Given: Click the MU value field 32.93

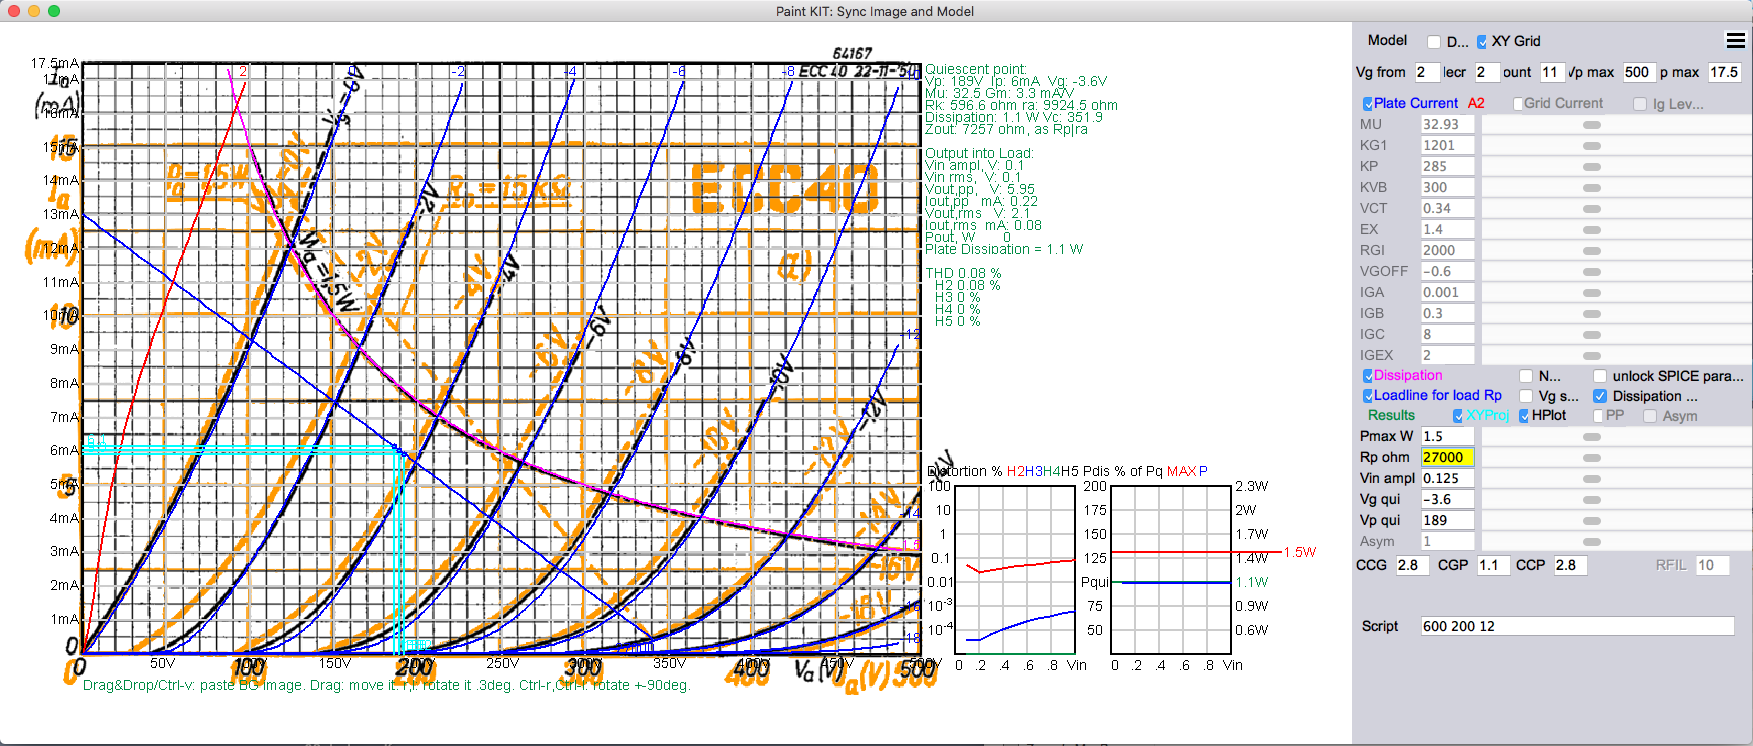Looking at the screenshot, I should 1447,124.
